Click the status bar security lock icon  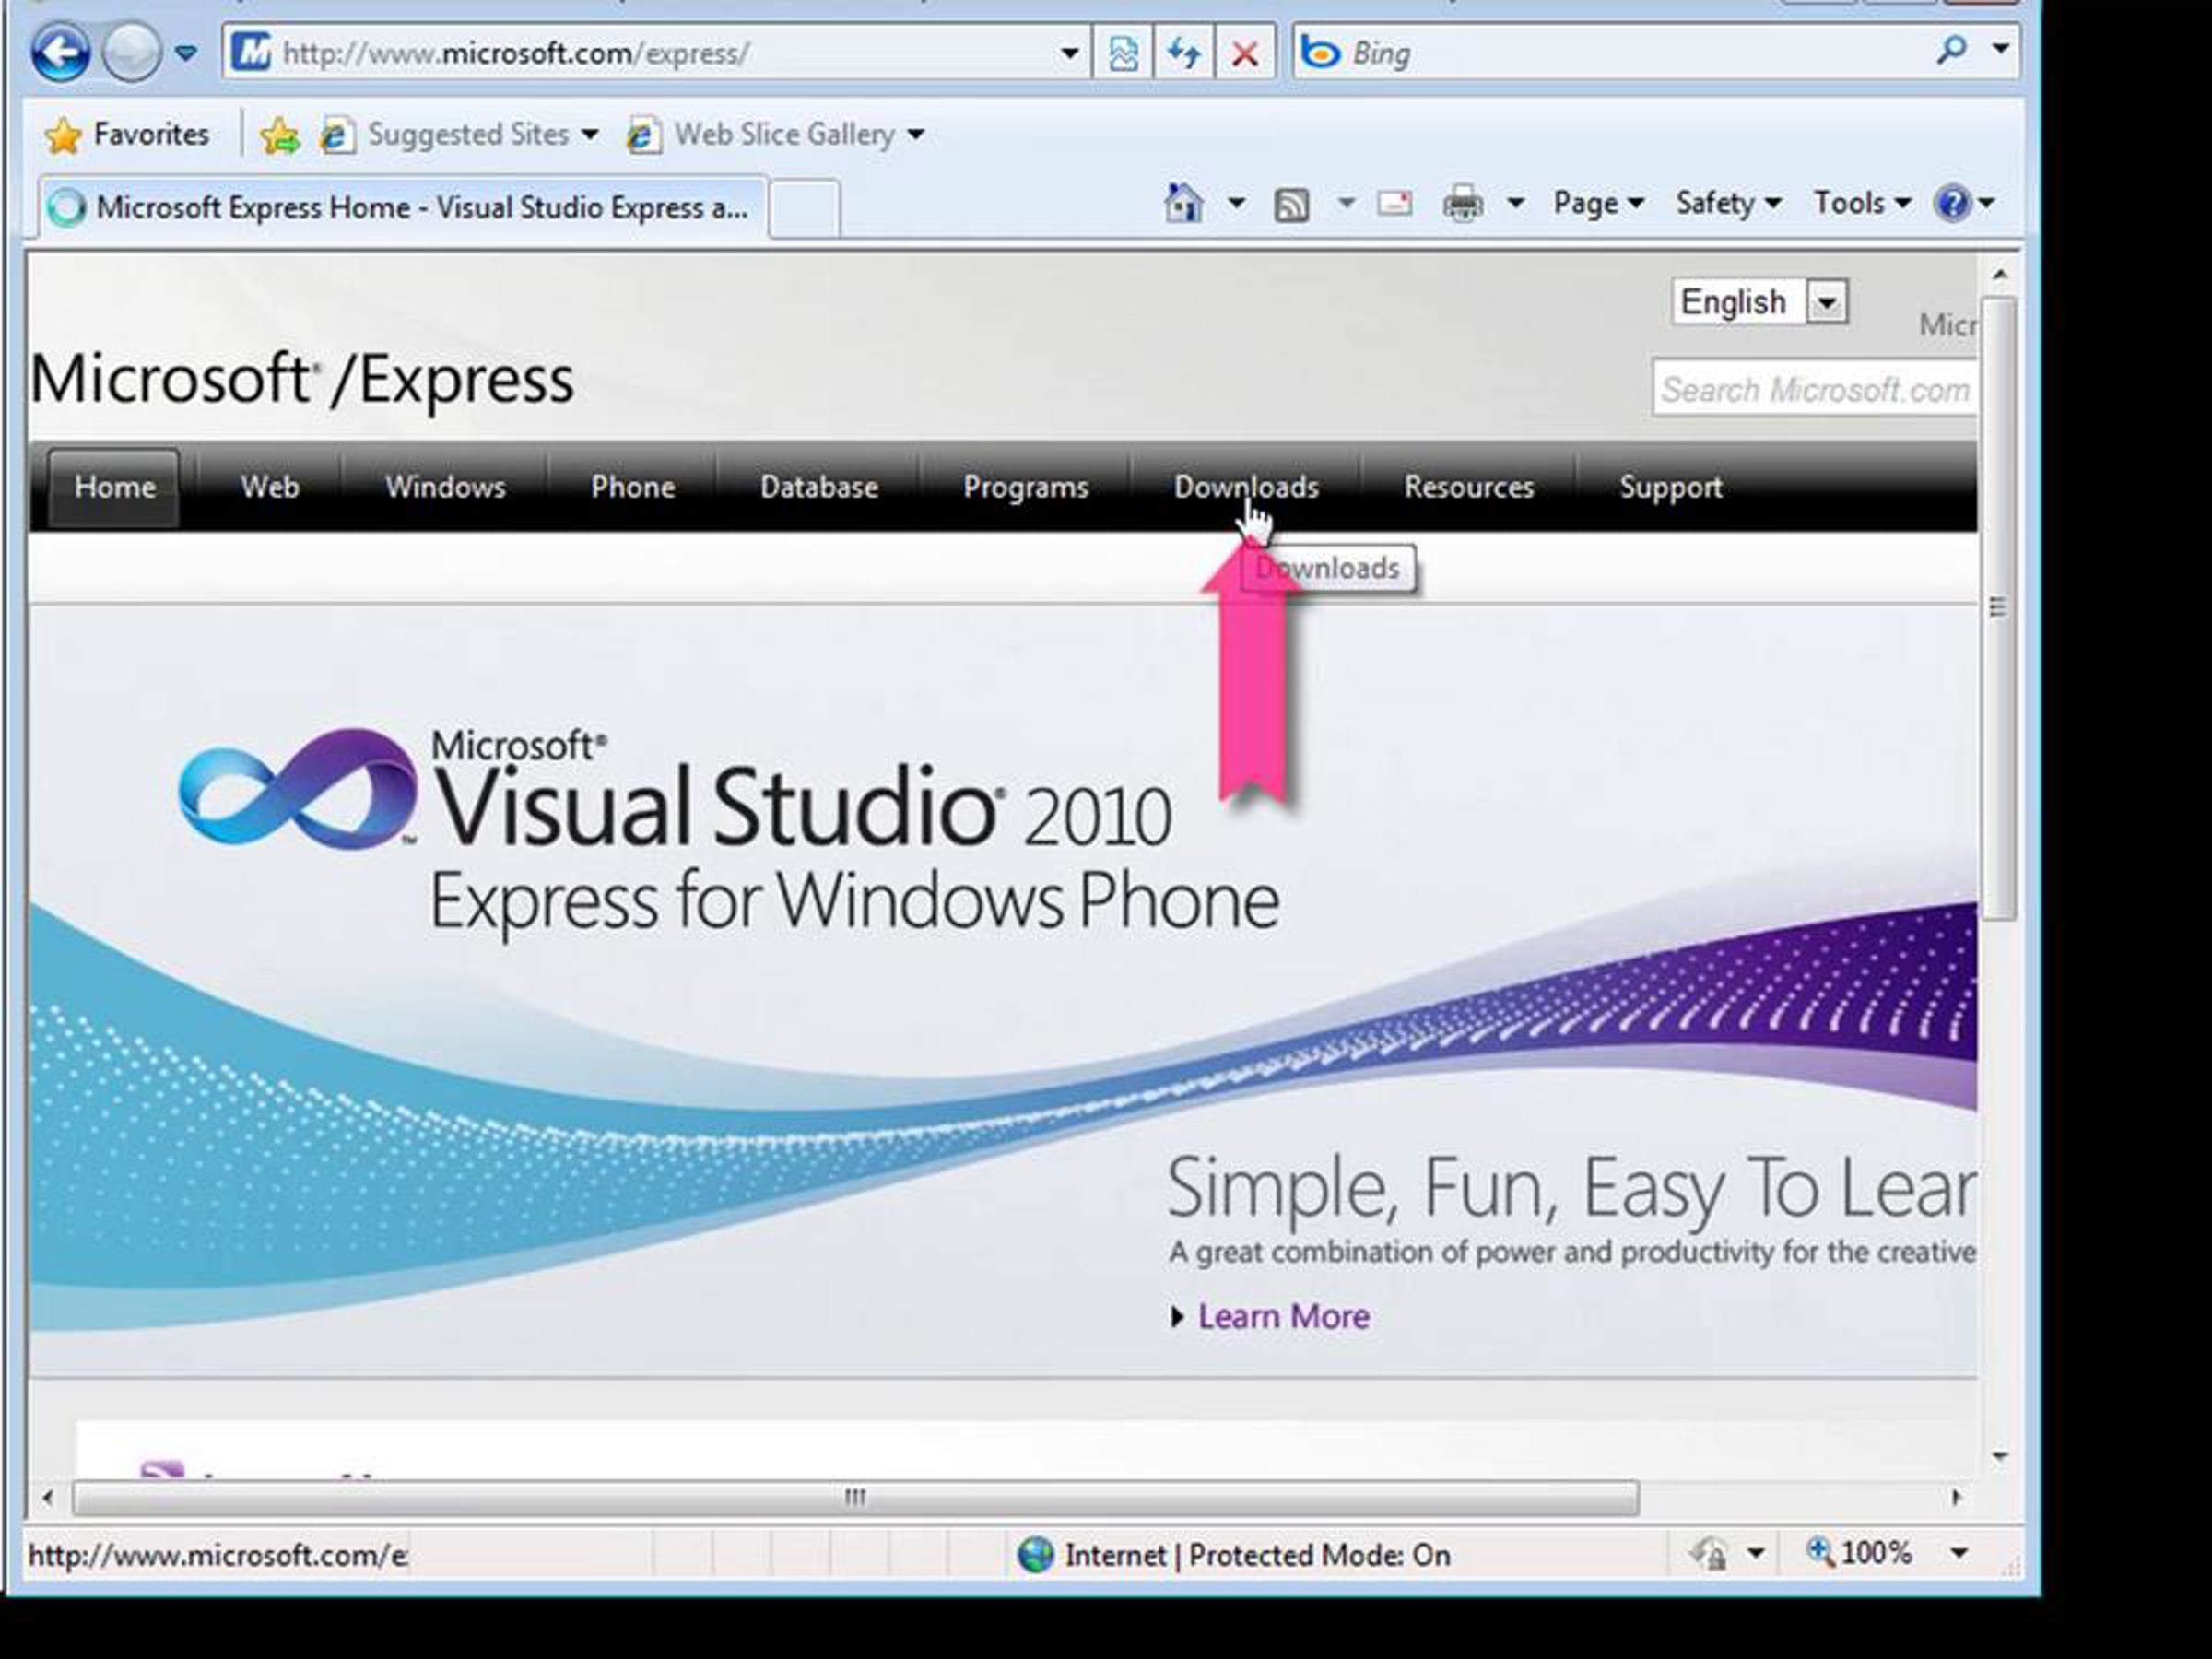click(x=1709, y=1554)
